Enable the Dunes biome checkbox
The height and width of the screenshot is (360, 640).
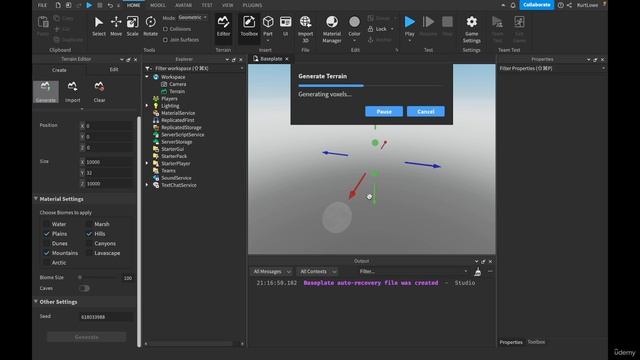pyautogui.click(x=47, y=244)
